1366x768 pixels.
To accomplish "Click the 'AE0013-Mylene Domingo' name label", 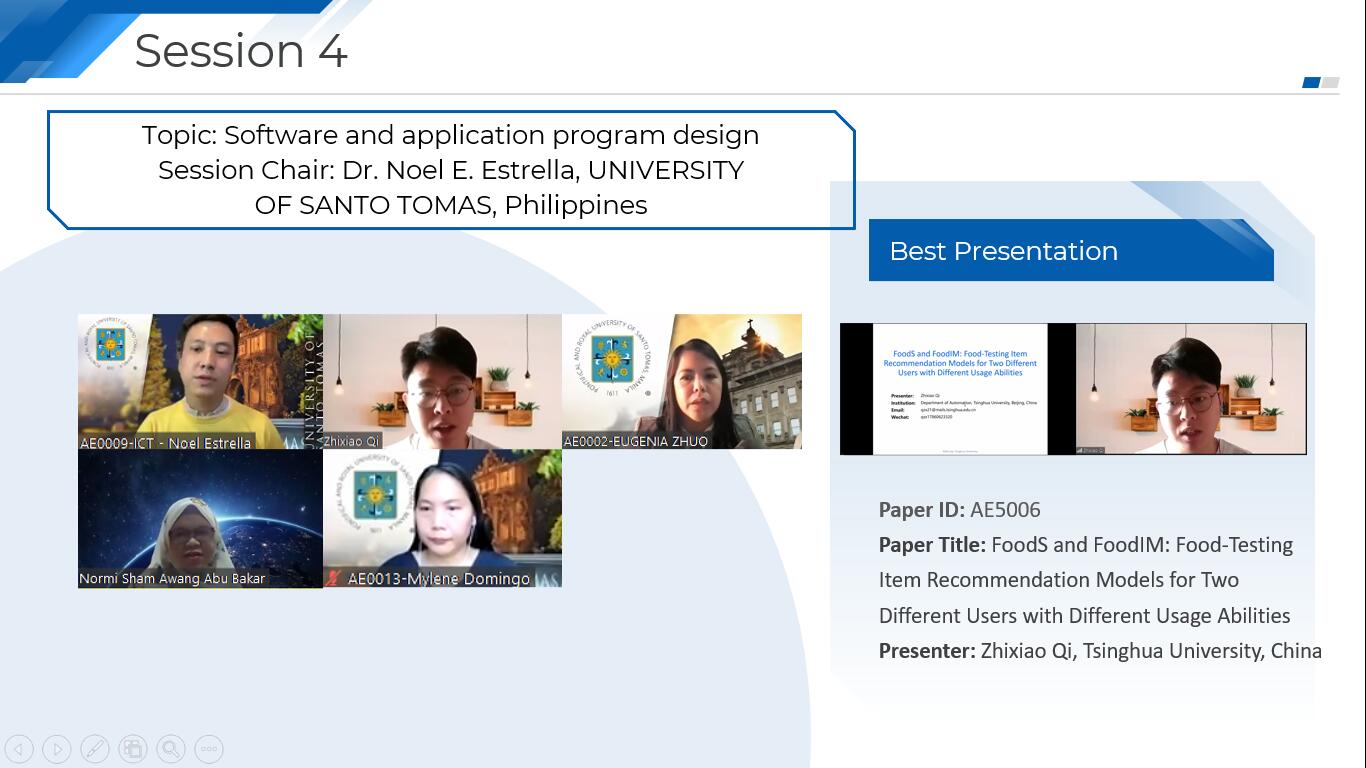I will tap(439, 578).
